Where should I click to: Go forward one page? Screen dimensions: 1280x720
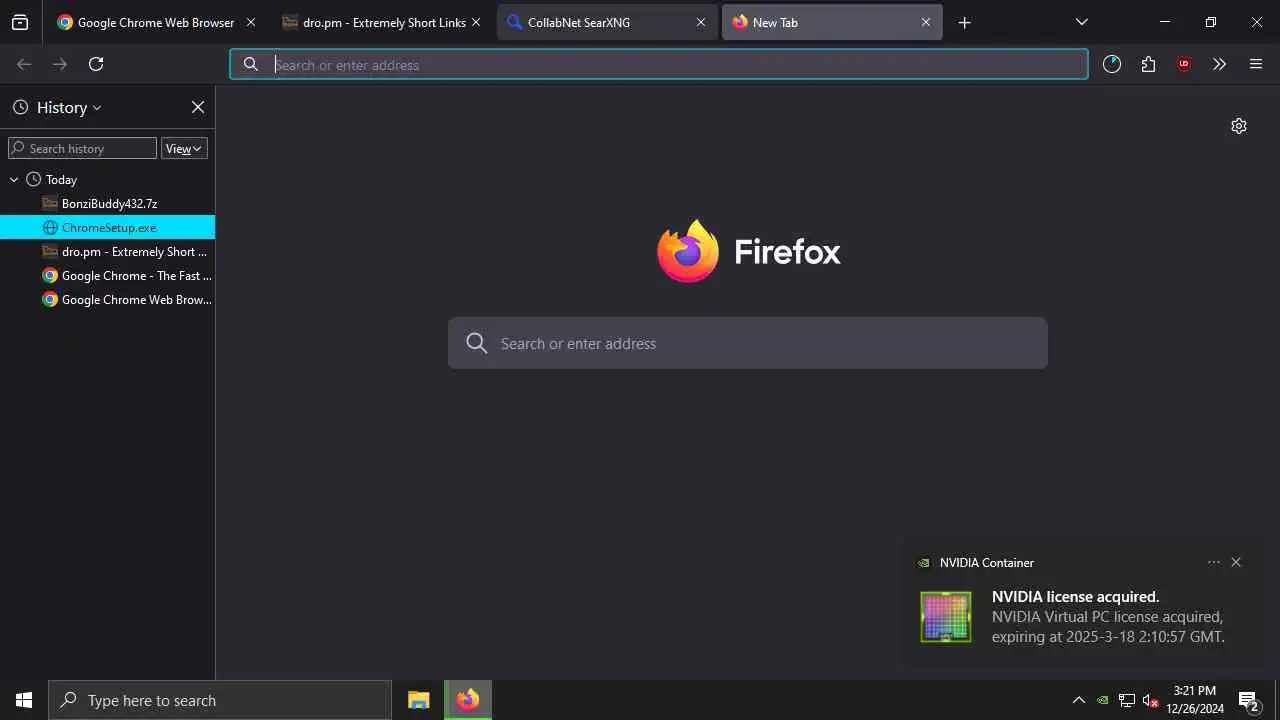[x=60, y=64]
